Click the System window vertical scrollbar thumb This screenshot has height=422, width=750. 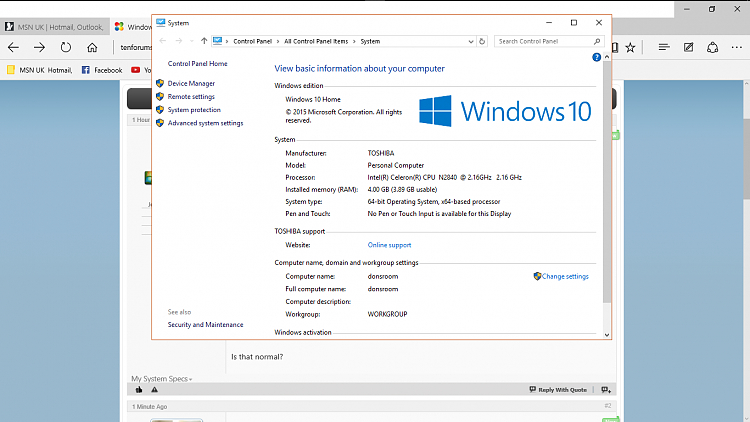pyautogui.click(x=607, y=182)
